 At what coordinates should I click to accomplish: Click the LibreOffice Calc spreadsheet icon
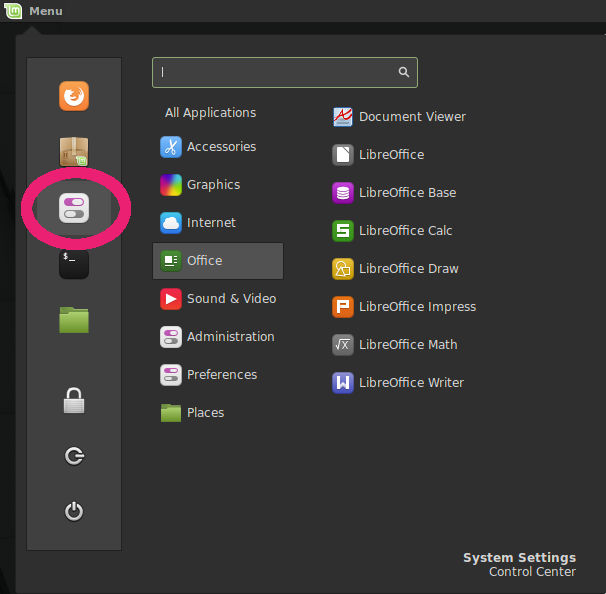click(343, 231)
